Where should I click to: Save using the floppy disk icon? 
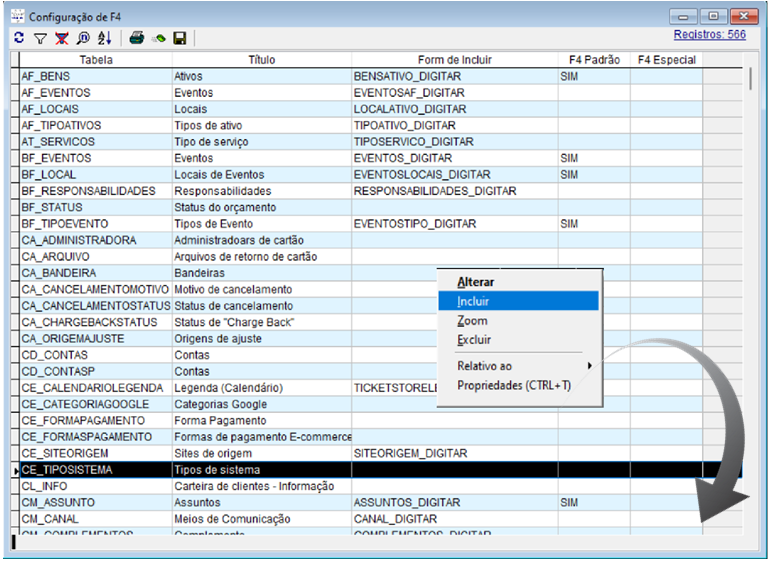pos(180,38)
